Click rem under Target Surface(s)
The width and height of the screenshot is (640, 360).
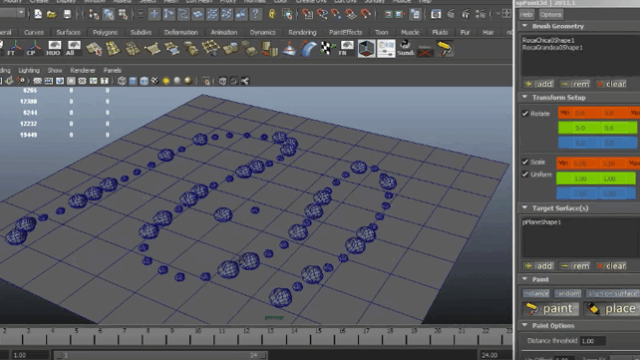[575, 266]
